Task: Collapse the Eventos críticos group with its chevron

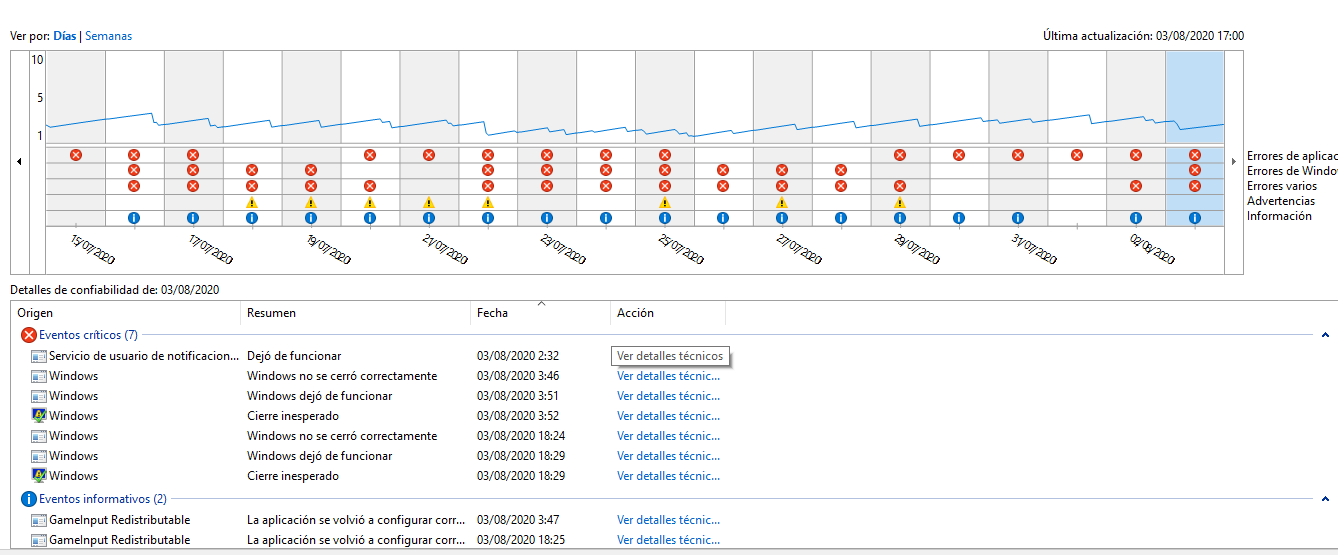Action: coord(1326,336)
